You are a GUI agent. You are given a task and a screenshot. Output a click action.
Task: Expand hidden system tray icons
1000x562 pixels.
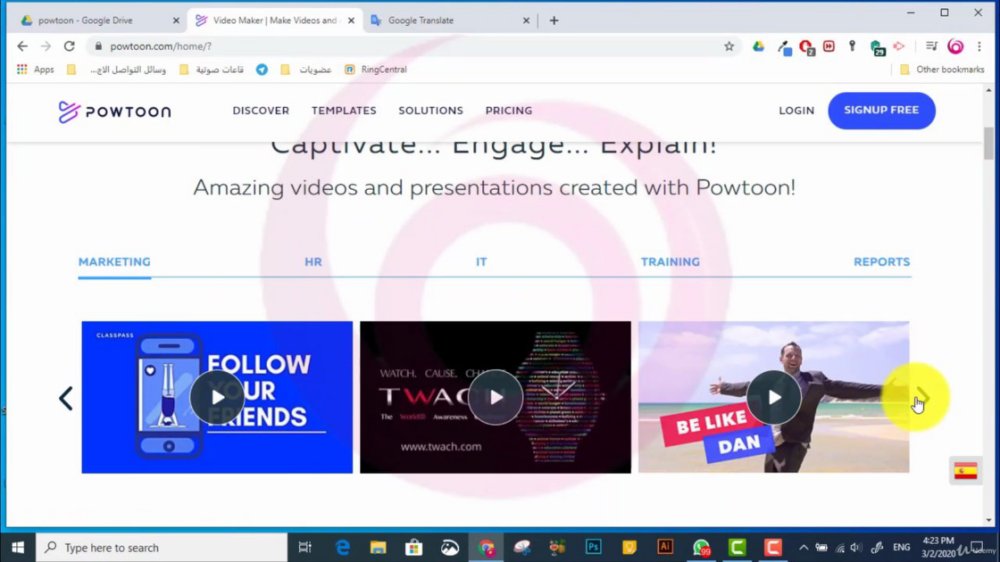(804, 547)
